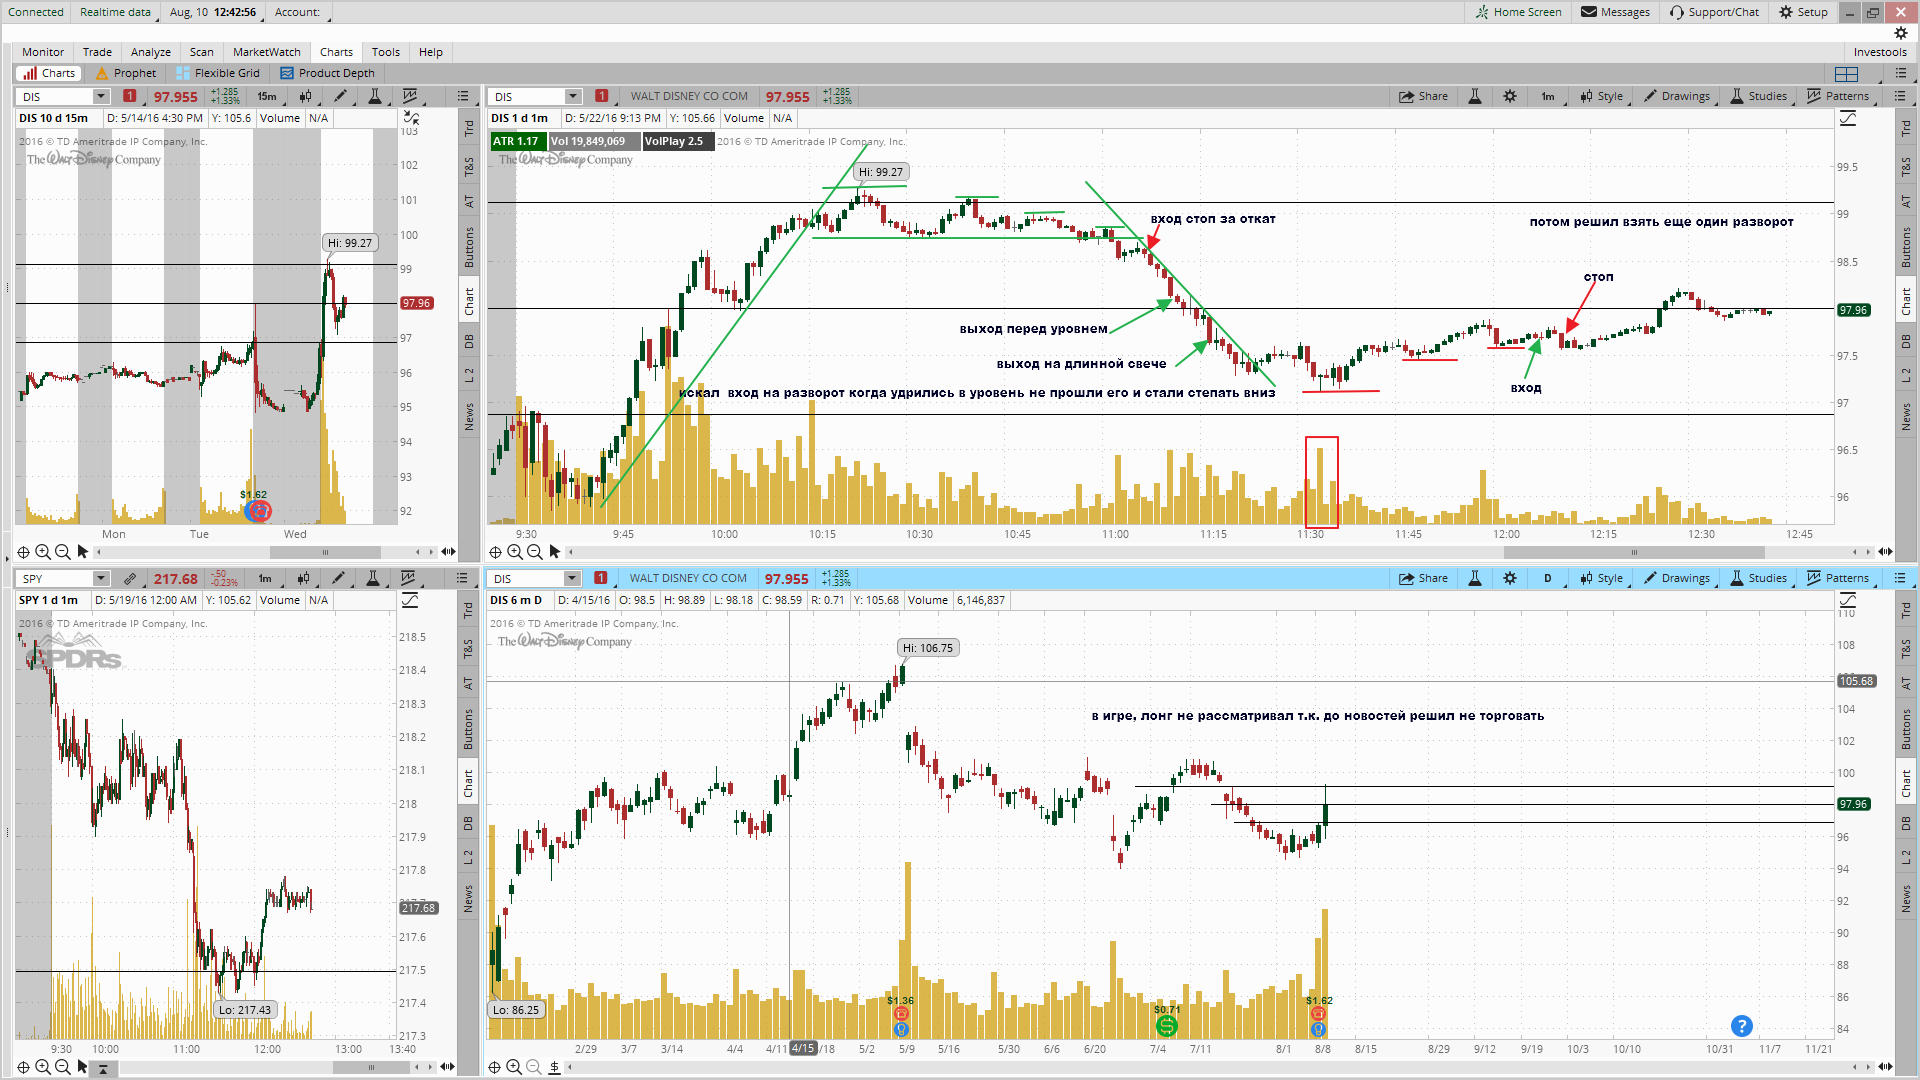The image size is (1920, 1080).
Task: Open drawings pencil on SPY chart
Action: 339,579
